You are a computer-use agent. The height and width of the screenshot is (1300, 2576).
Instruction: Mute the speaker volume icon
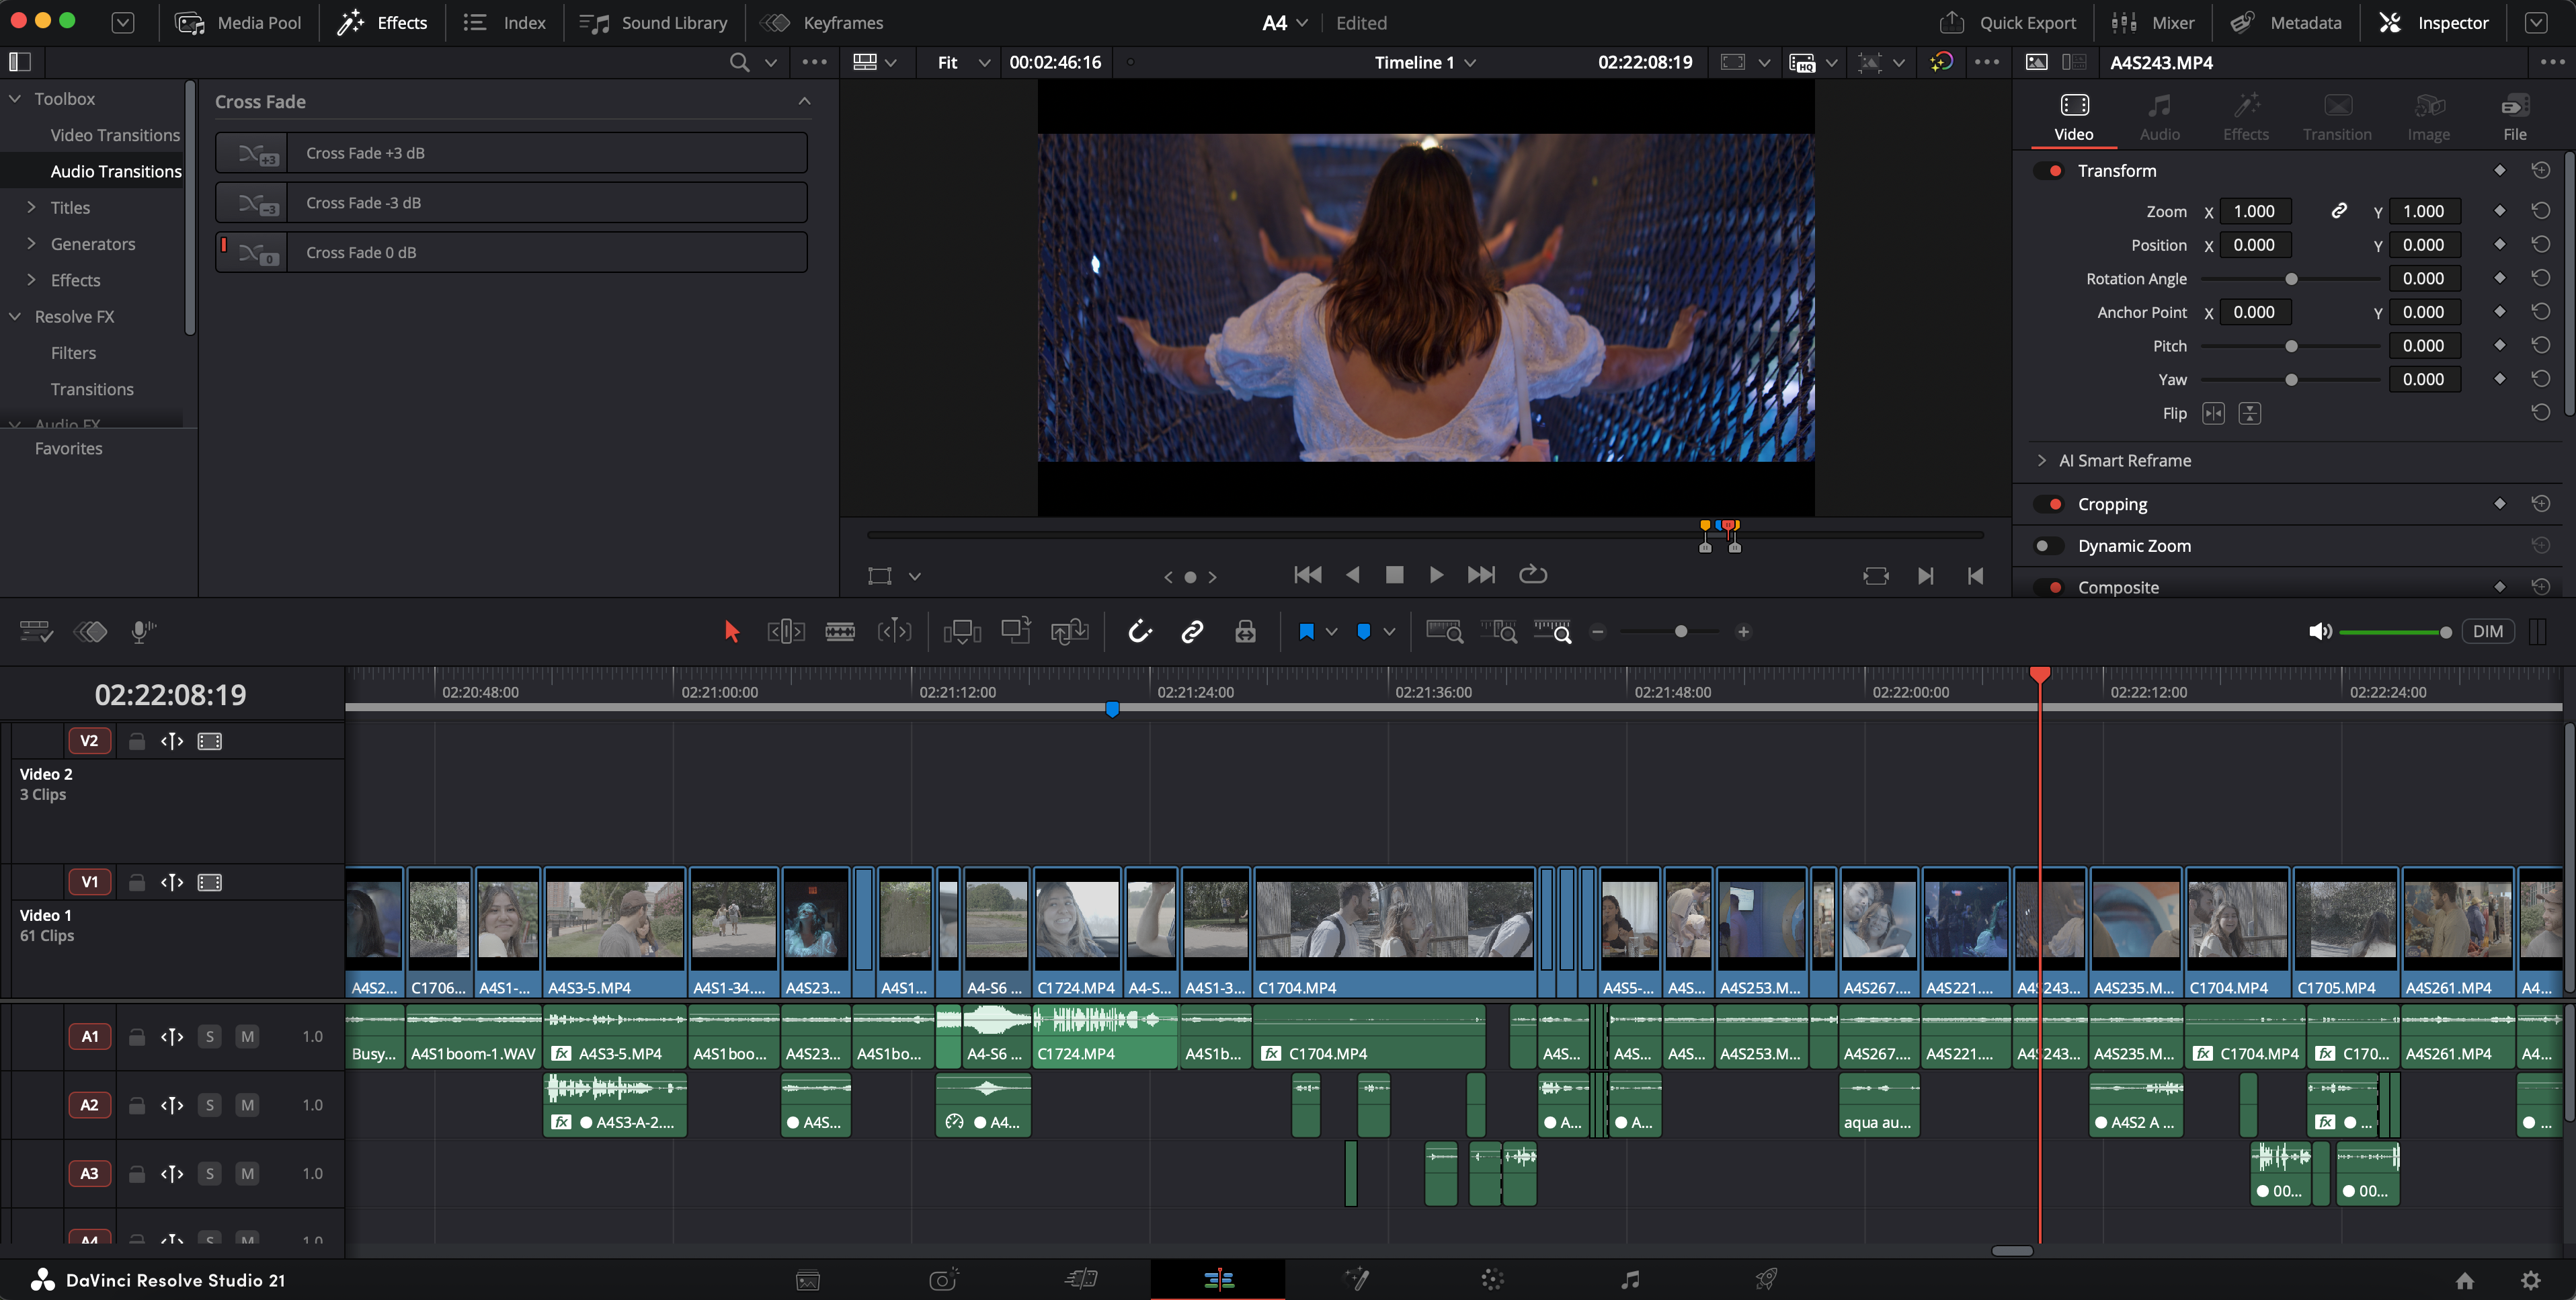click(2320, 631)
